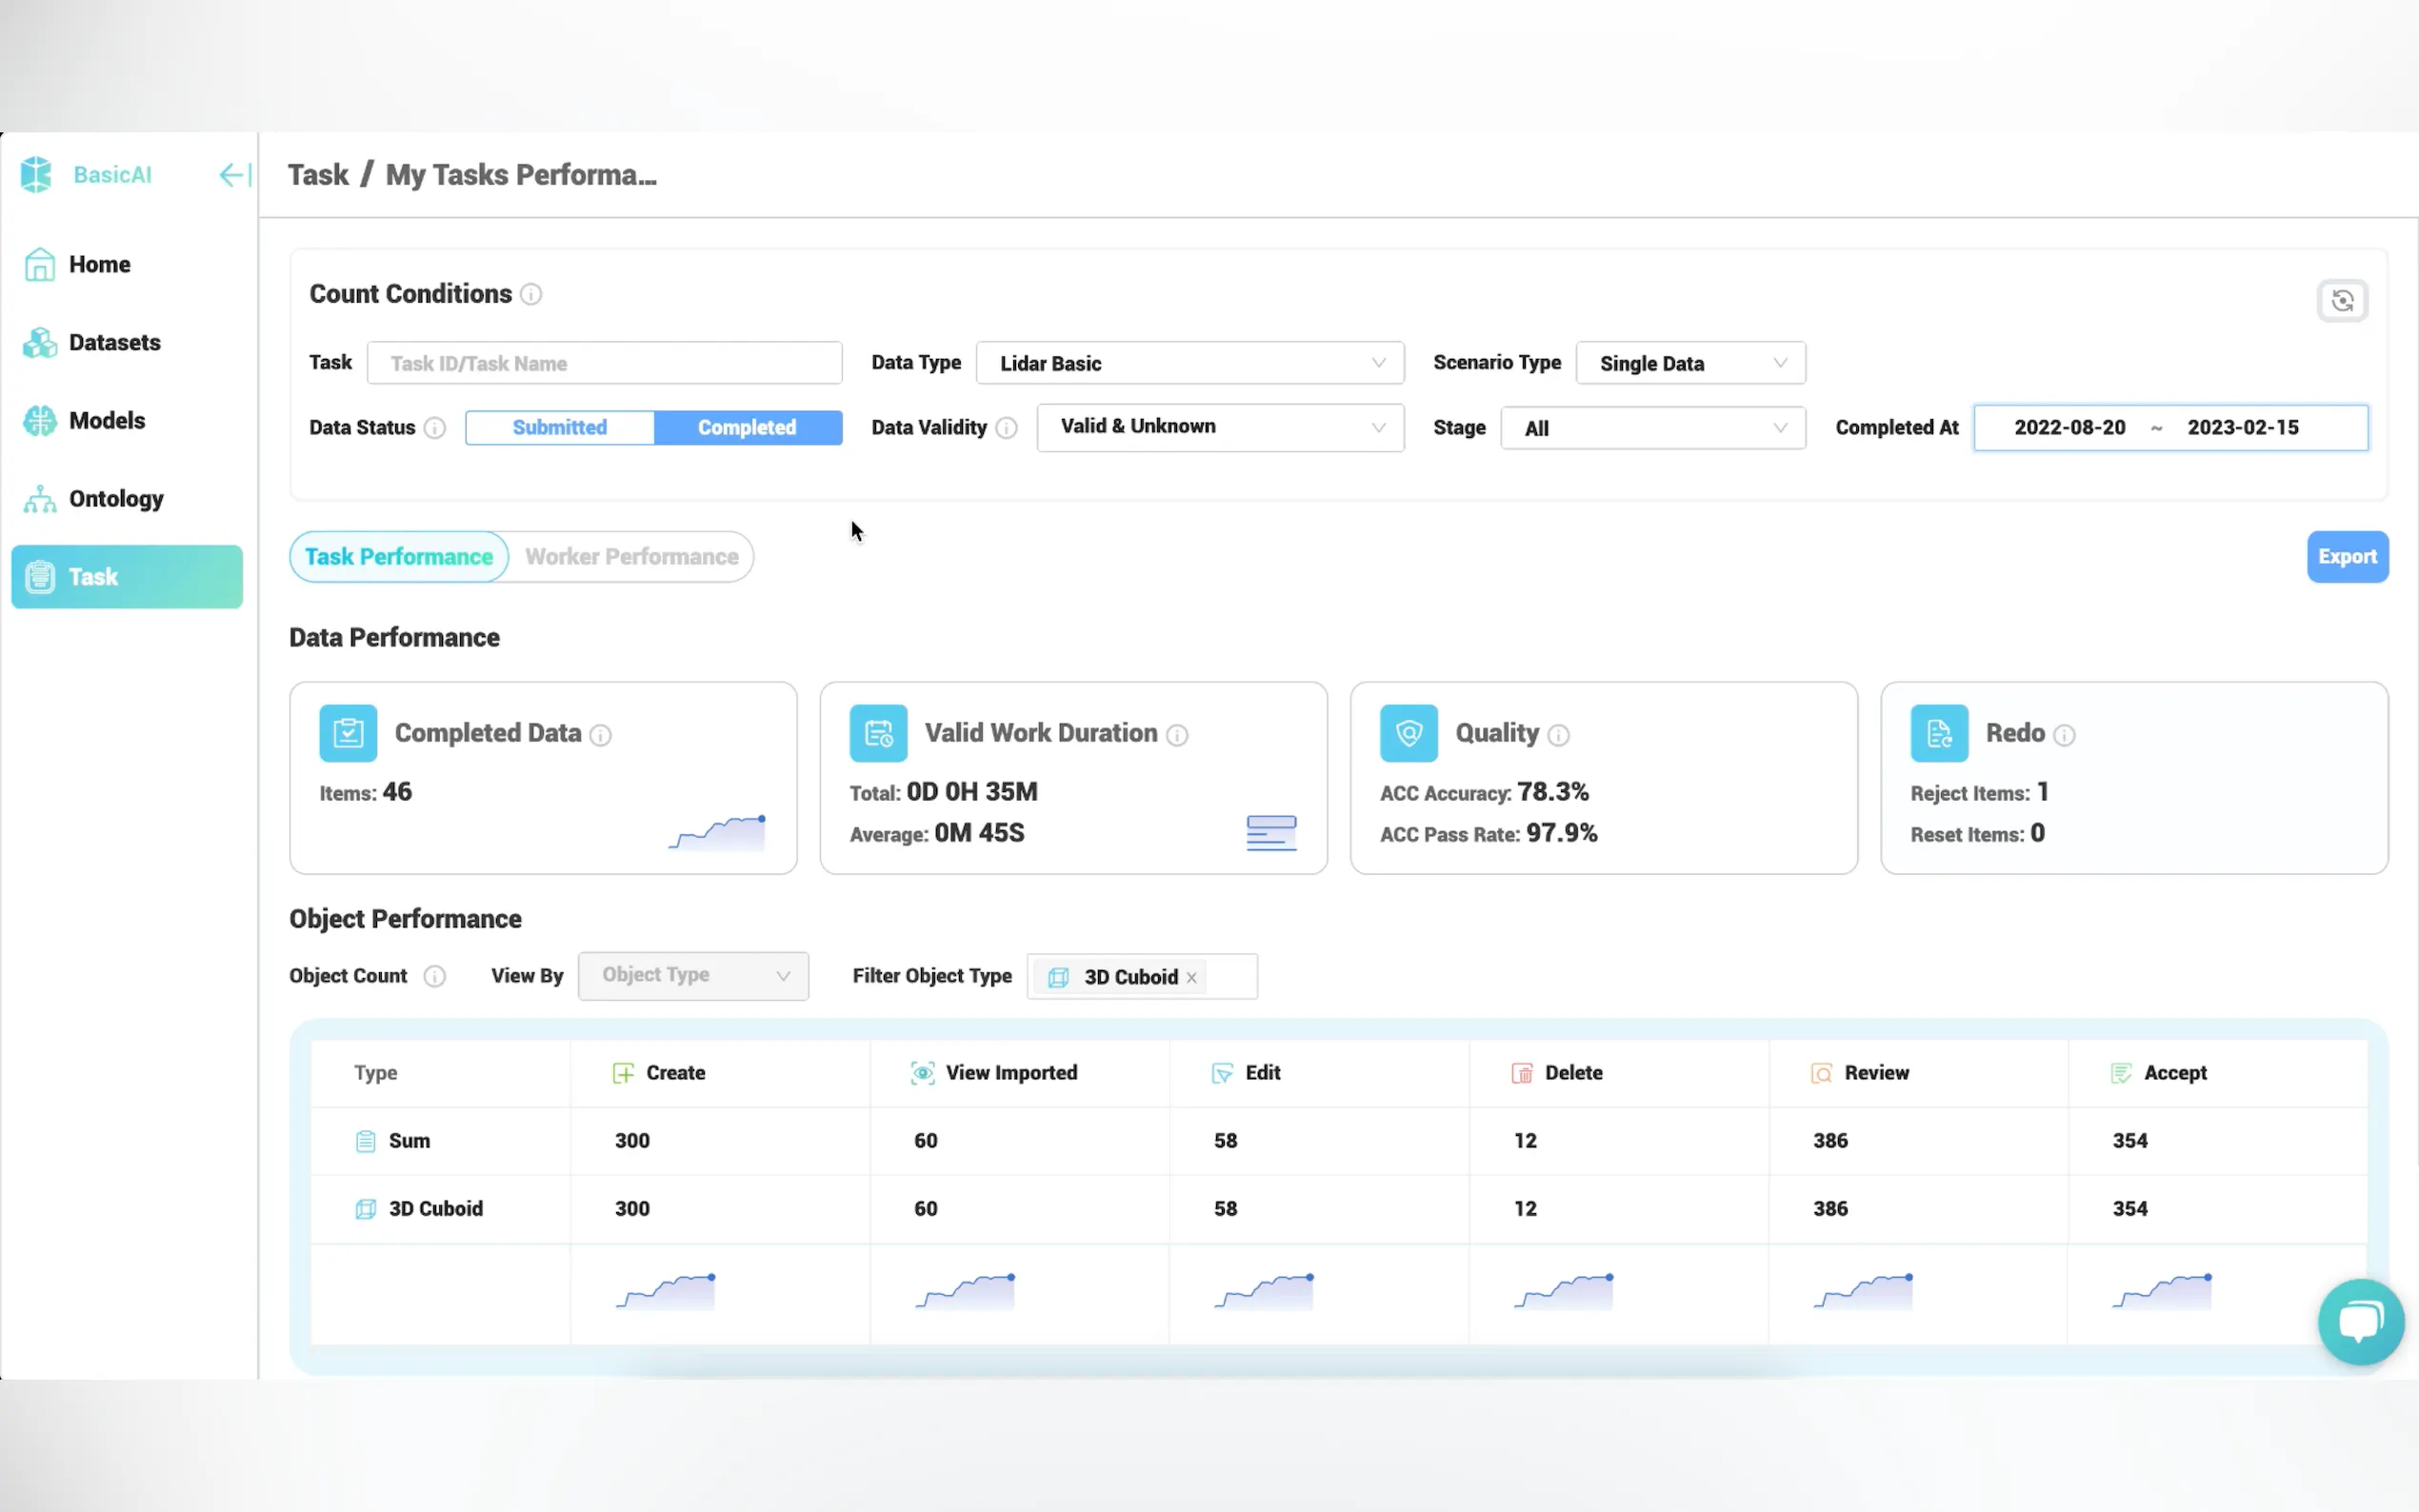
Task: Select Submitted data status
Action: tap(559, 428)
